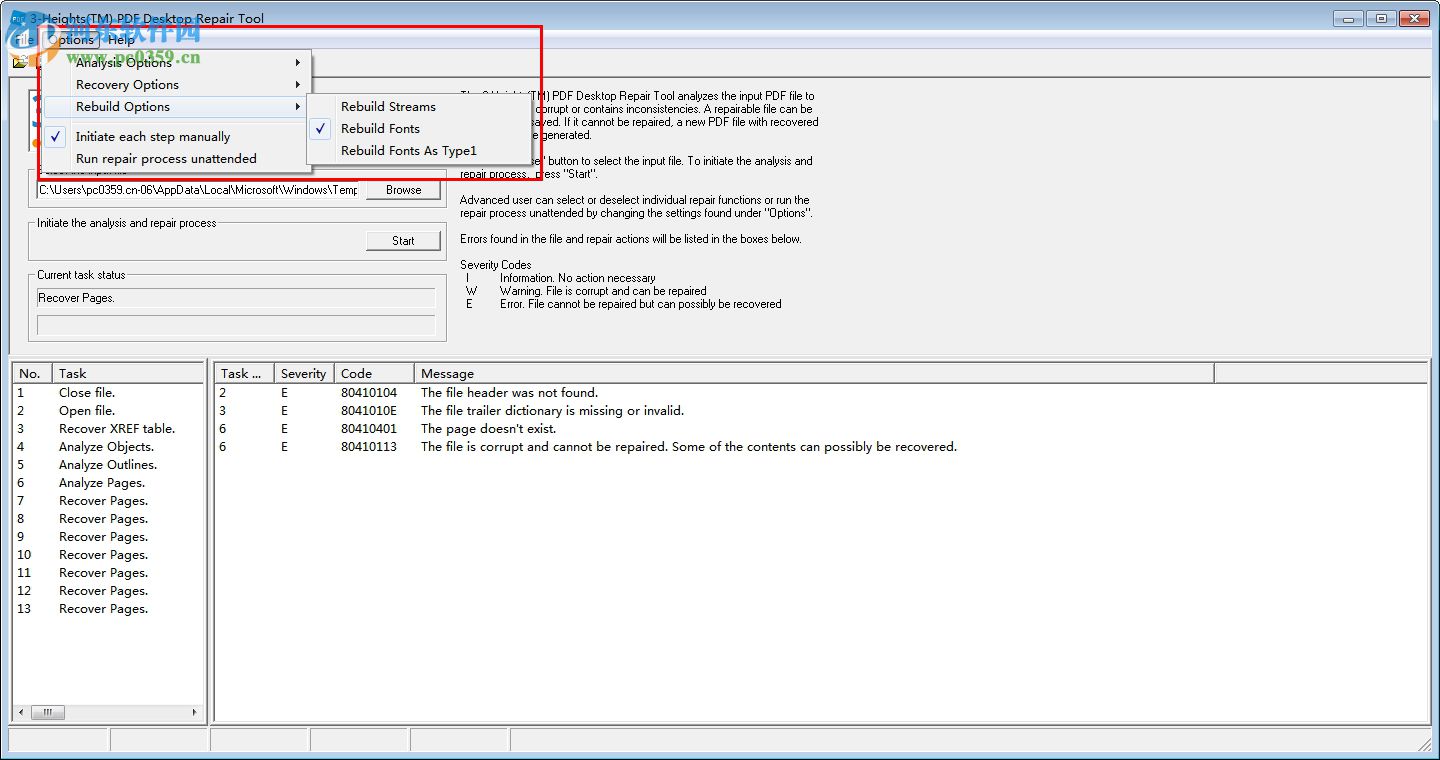
Task: Open Rebuild Options submenu entry
Action: click(x=176, y=107)
